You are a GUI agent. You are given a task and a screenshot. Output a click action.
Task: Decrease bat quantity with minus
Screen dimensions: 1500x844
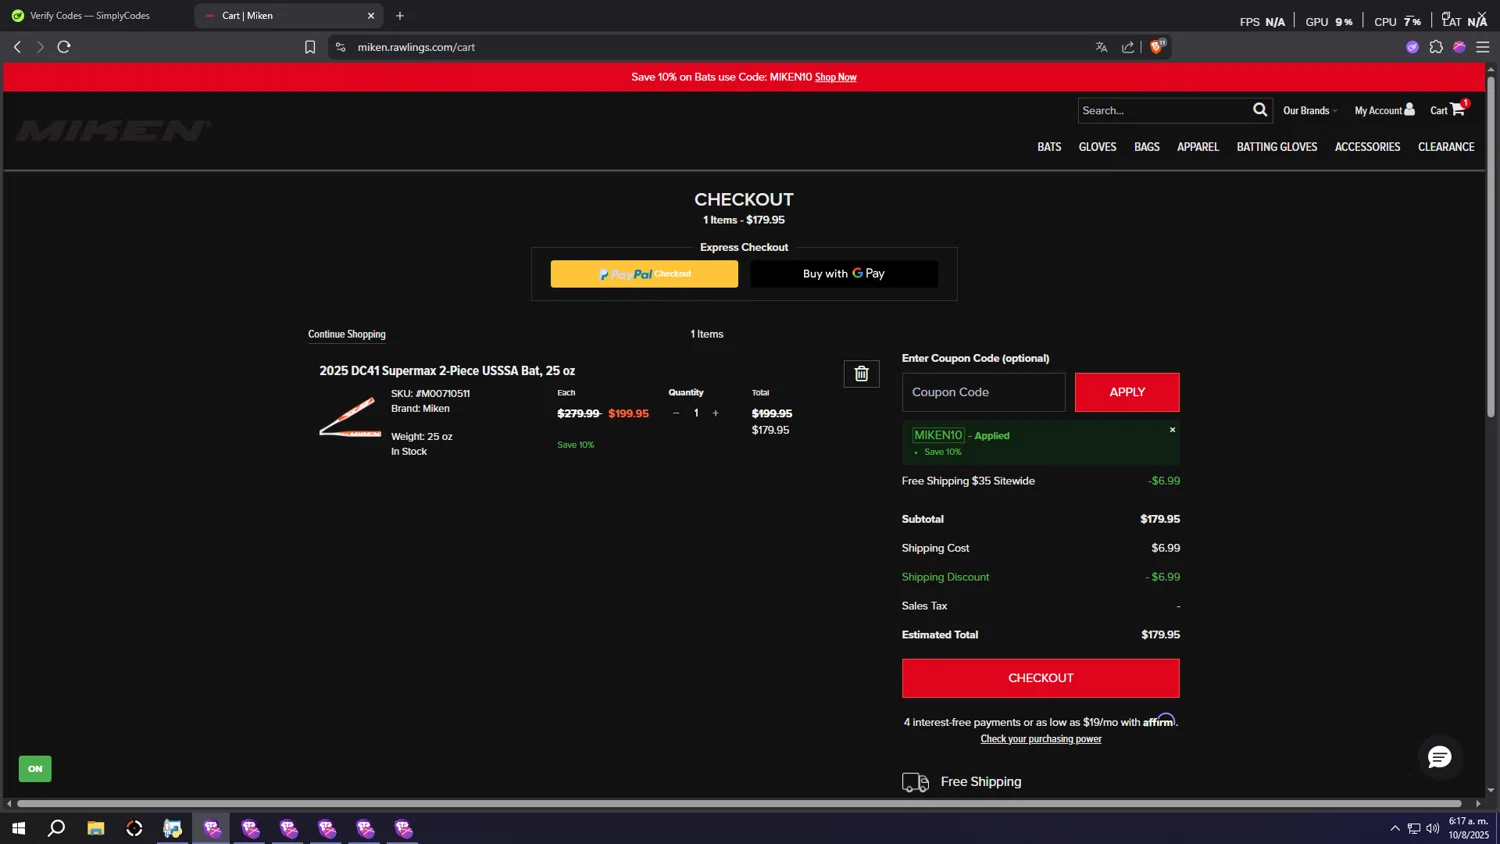[x=676, y=413]
